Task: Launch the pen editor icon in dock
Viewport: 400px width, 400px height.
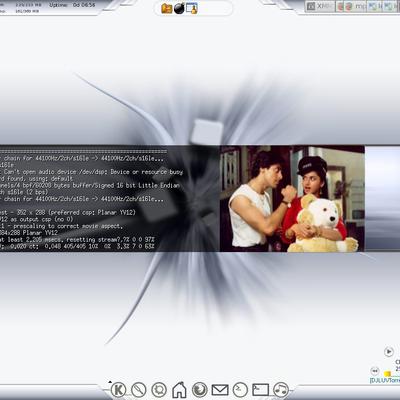Action: tap(139, 389)
